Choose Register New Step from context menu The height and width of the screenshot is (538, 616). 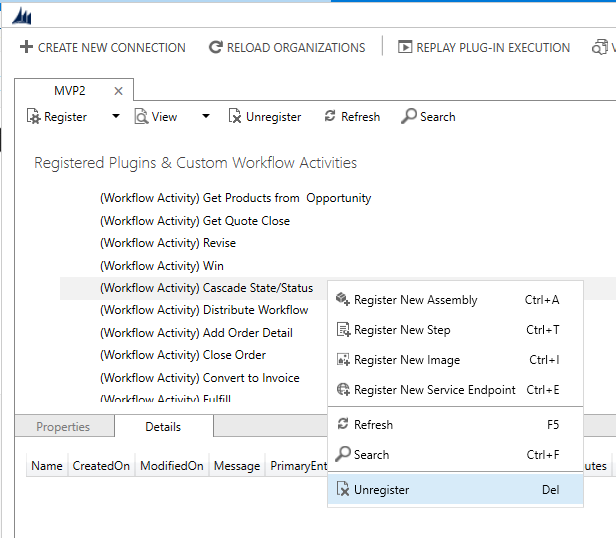click(455, 330)
